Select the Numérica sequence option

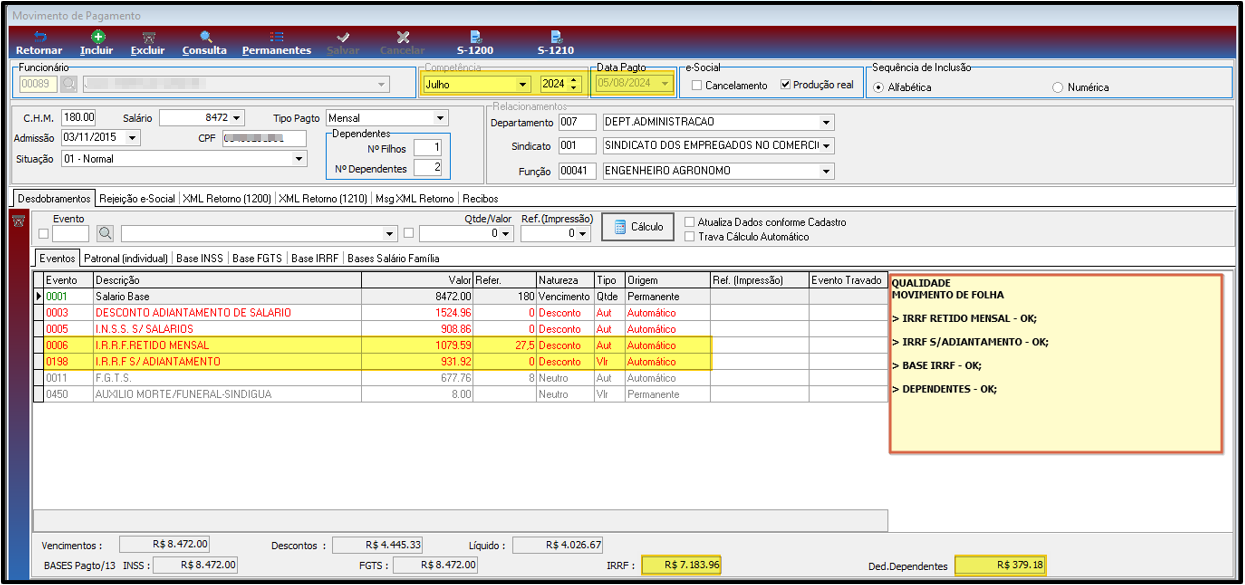click(x=1058, y=87)
